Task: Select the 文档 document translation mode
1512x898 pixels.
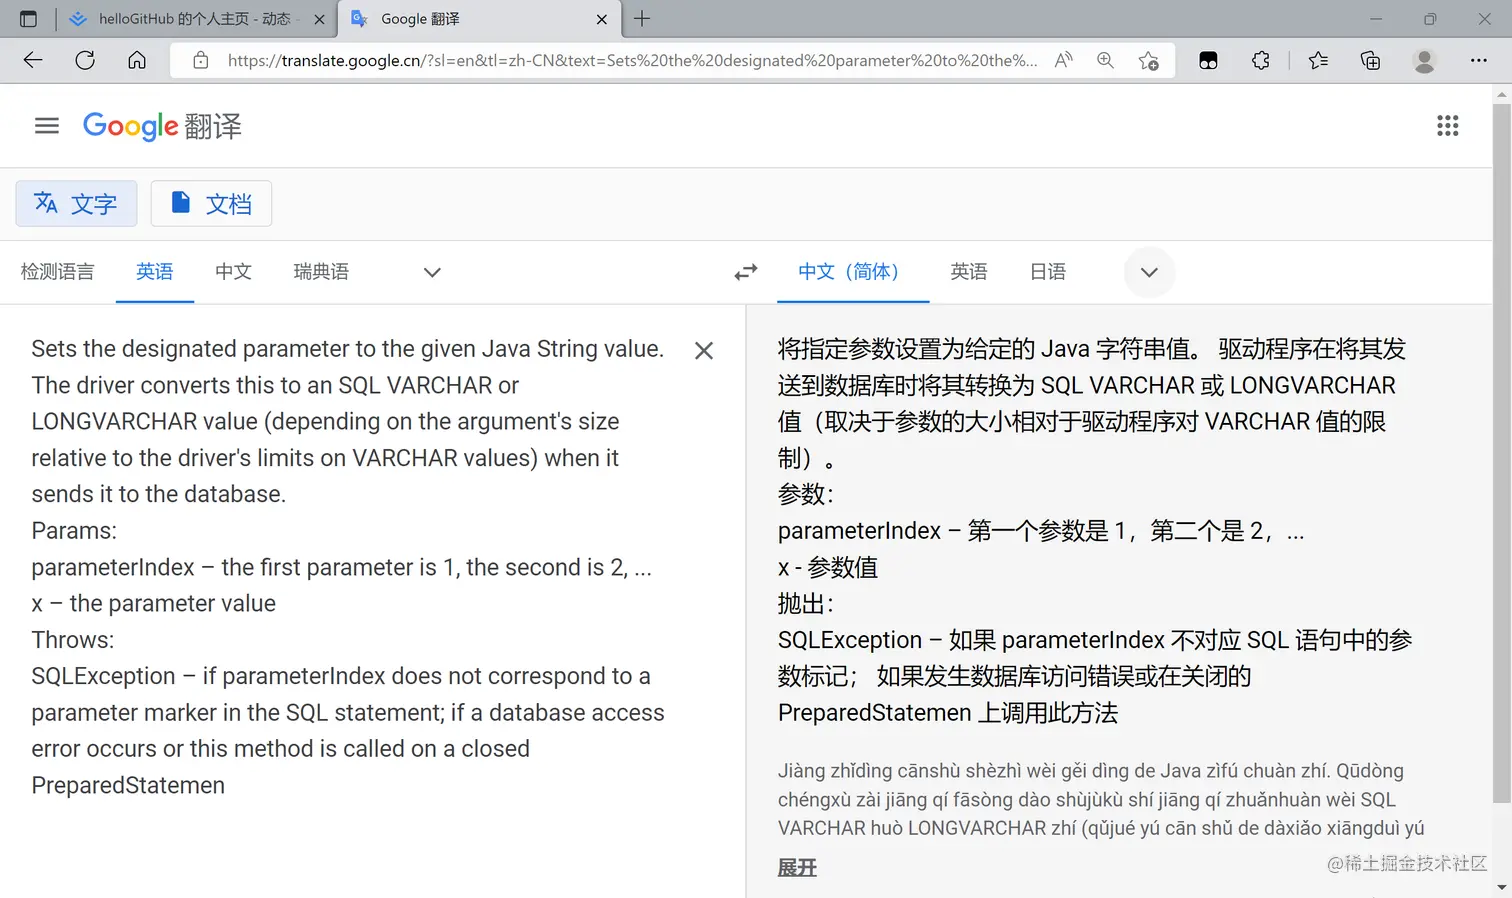Action: point(211,204)
